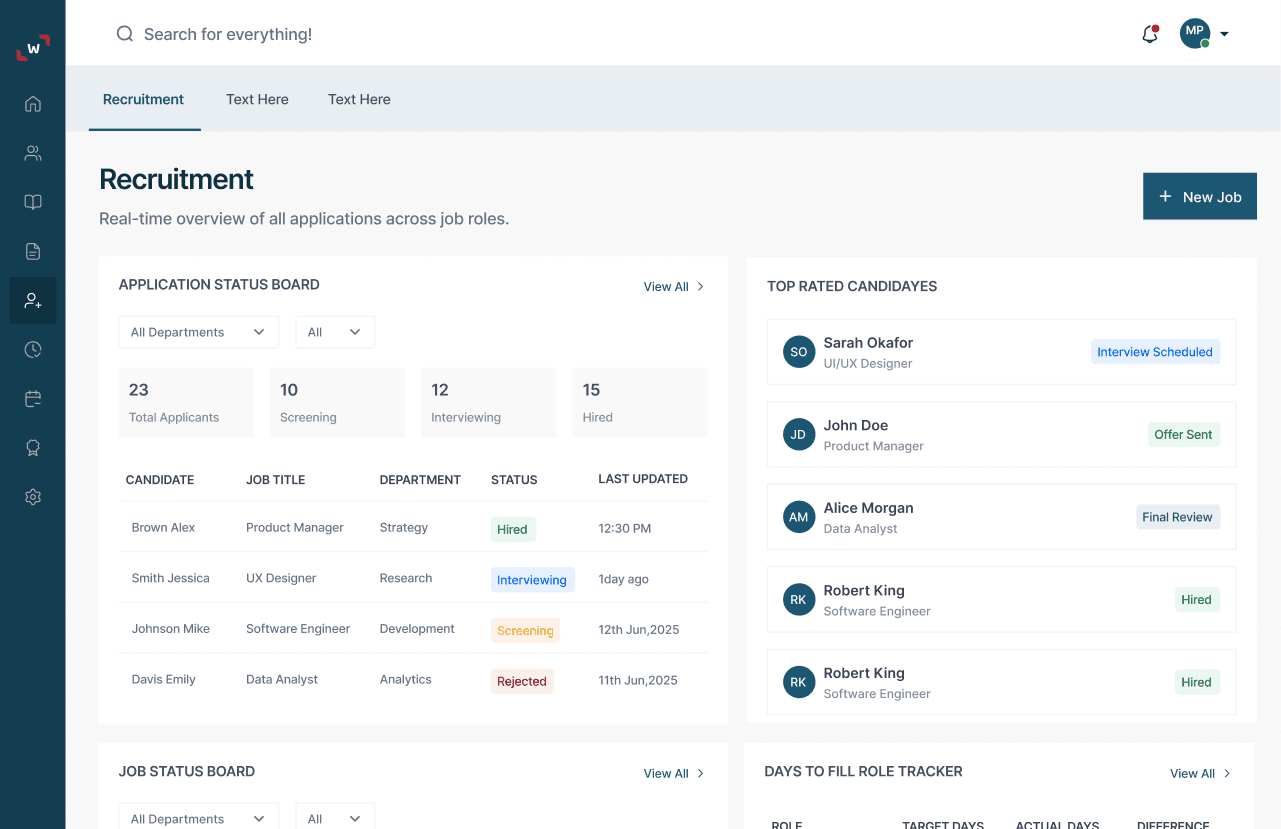Open the handbook book icon in sidebar

pyautogui.click(x=33, y=202)
